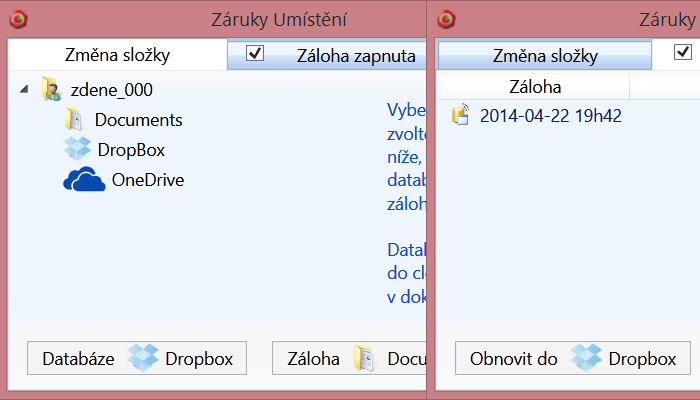Viewport: 700px width, 400px height.
Task: Click the Documents folder icon in tree
Action: point(74,120)
